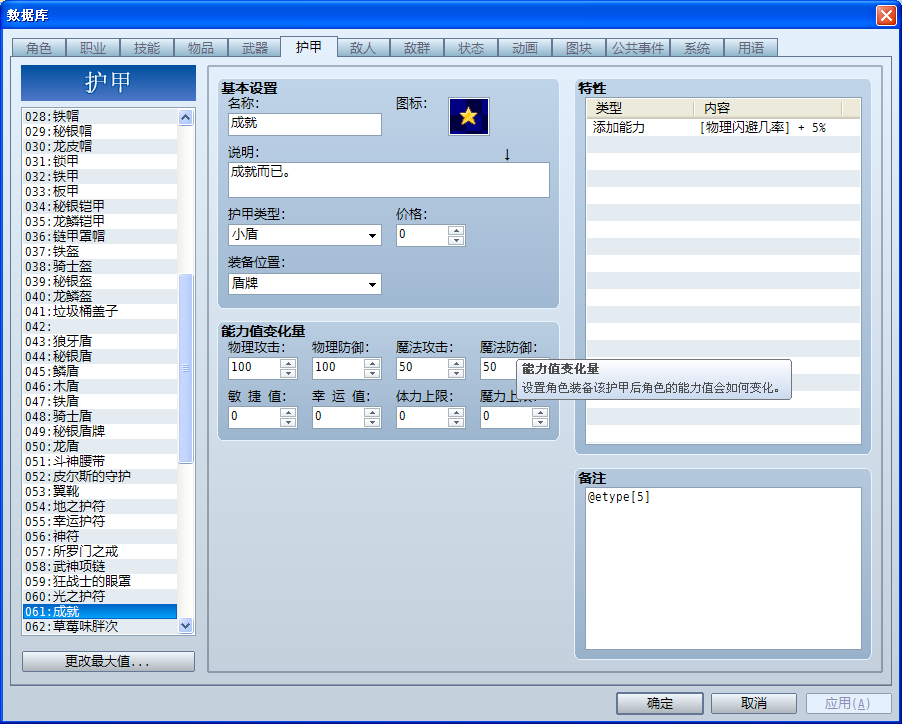The image size is (902, 724).
Task: Select 028:铁帽 in the armor list
Action: click(100, 116)
